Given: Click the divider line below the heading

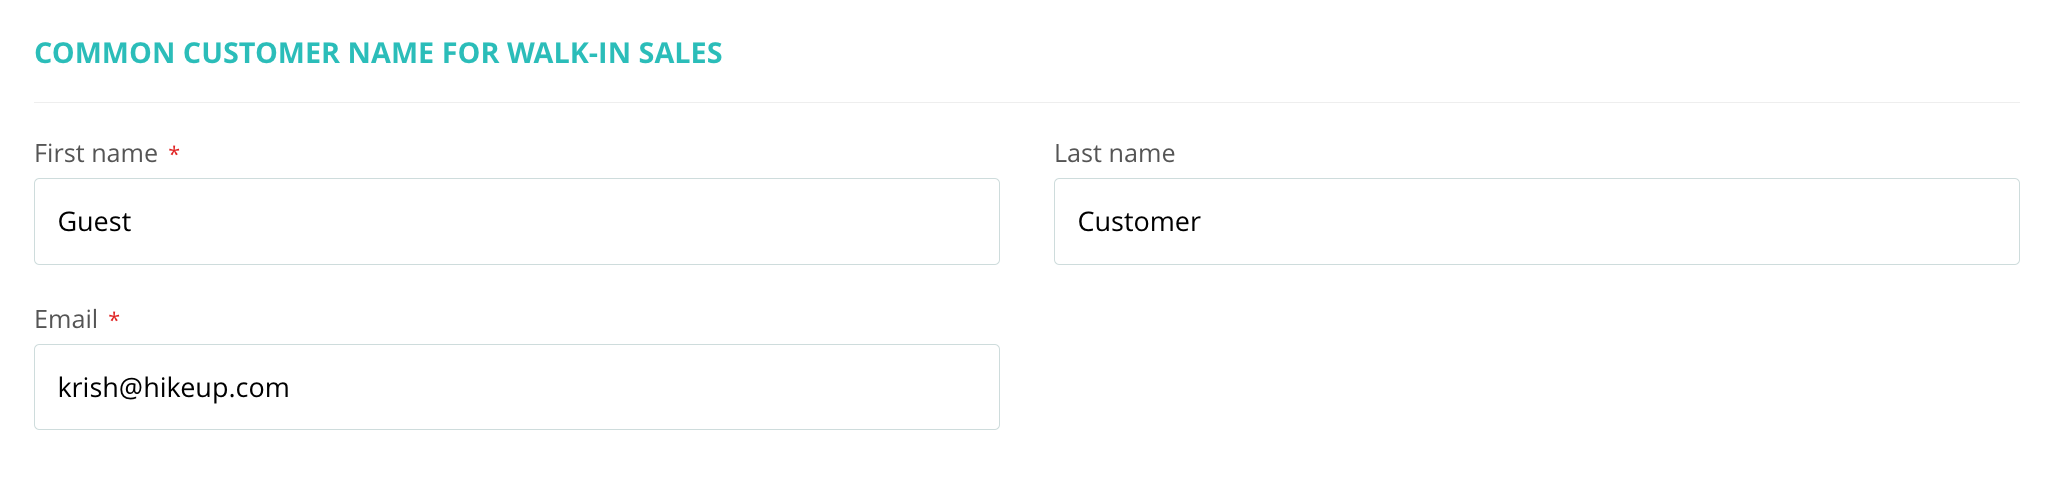Looking at the screenshot, I should coord(1027,102).
